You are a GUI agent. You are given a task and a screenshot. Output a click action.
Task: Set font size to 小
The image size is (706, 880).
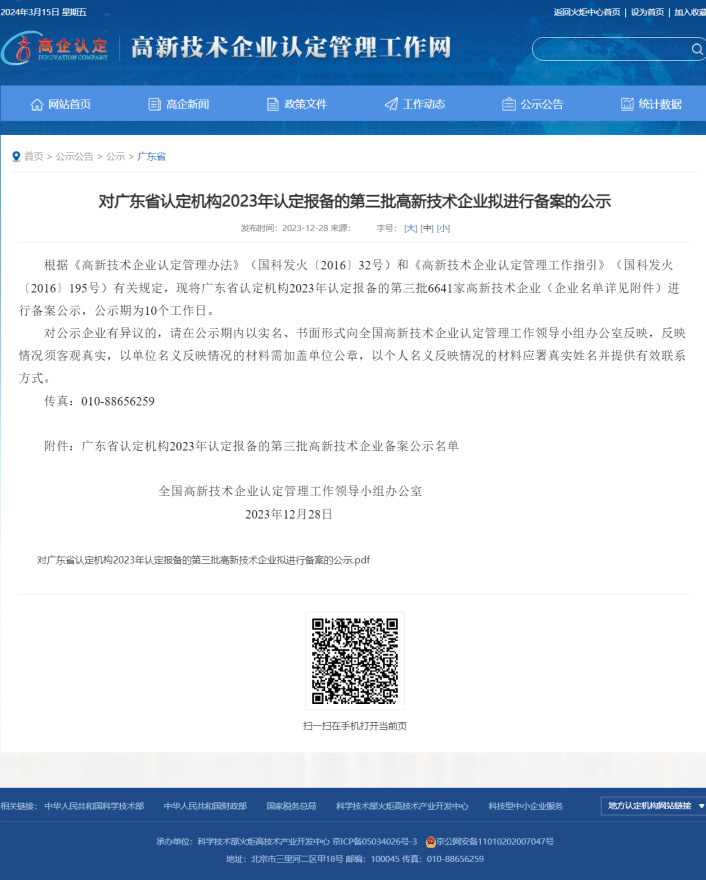coord(443,228)
